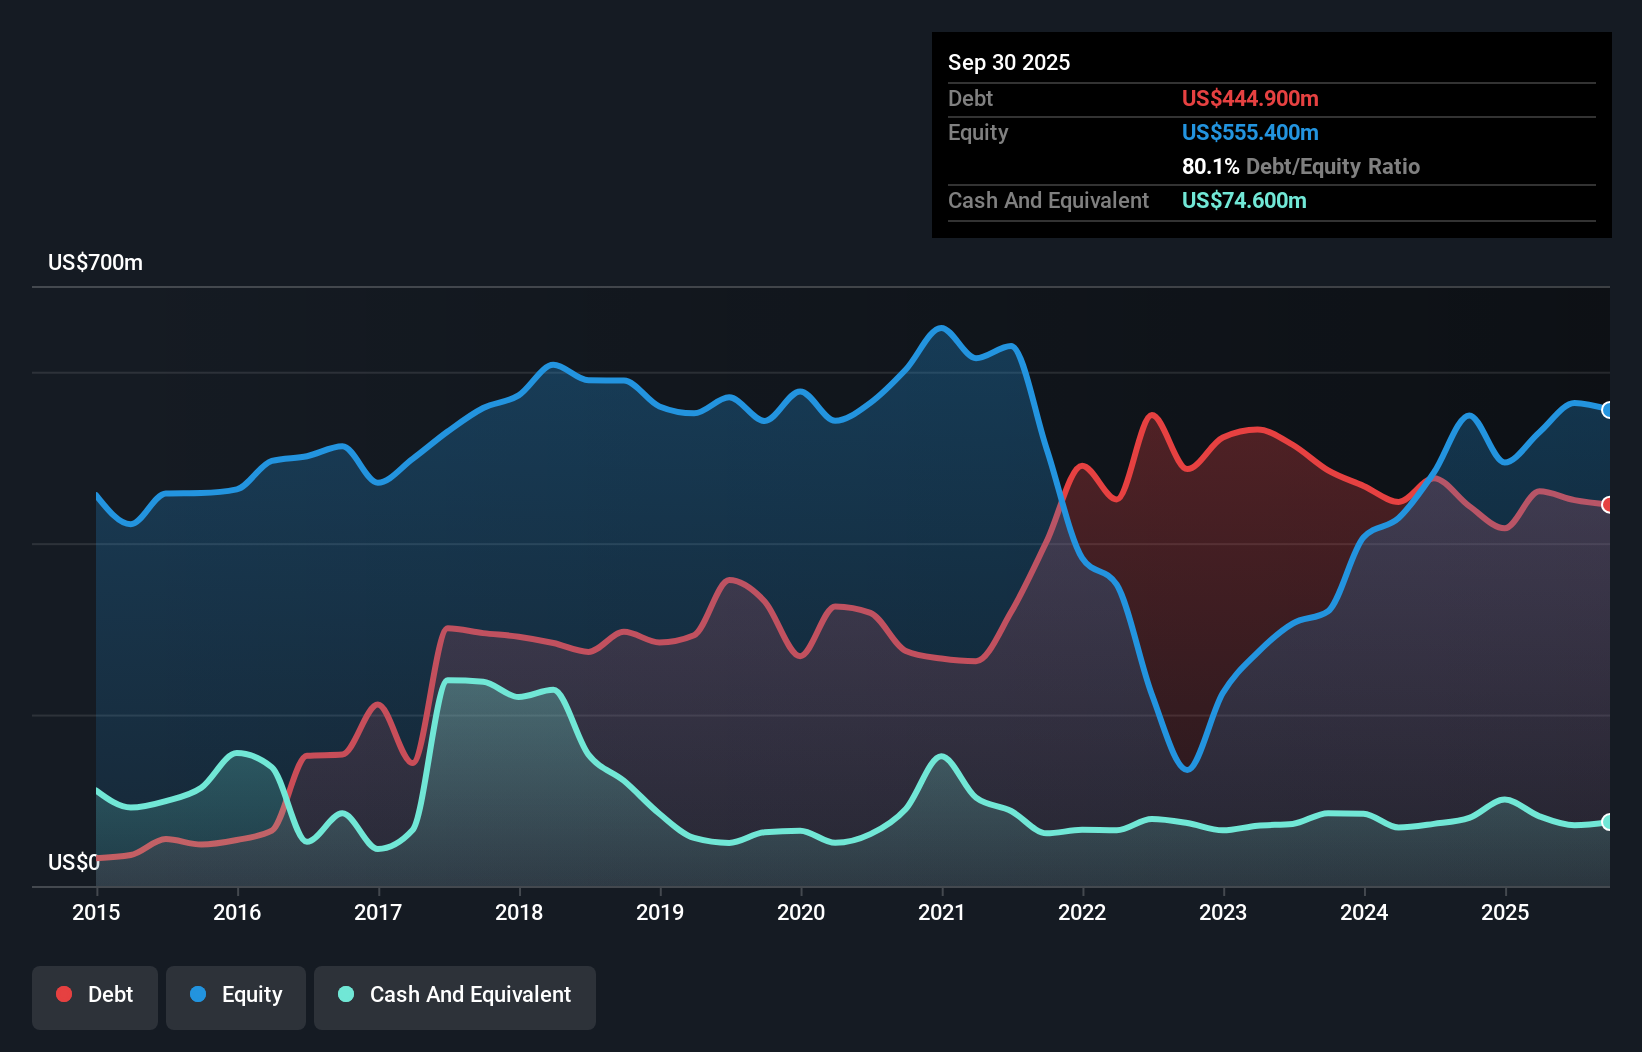
Task: Select the 2025 label on the x-axis
Action: click(x=1506, y=912)
